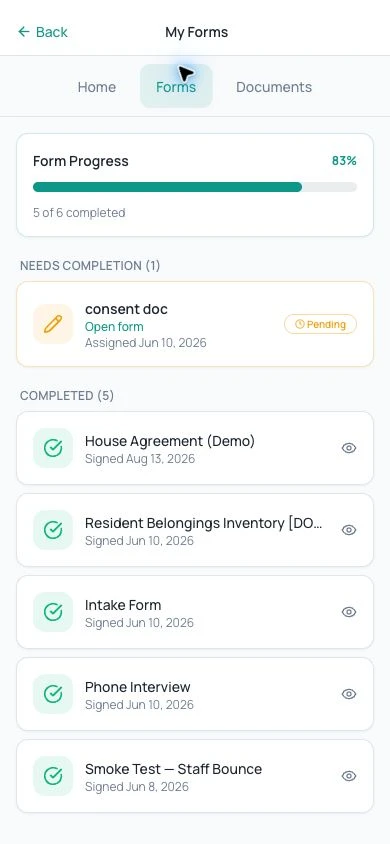Click the Pending status badge
The image size is (390, 844).
321,324
